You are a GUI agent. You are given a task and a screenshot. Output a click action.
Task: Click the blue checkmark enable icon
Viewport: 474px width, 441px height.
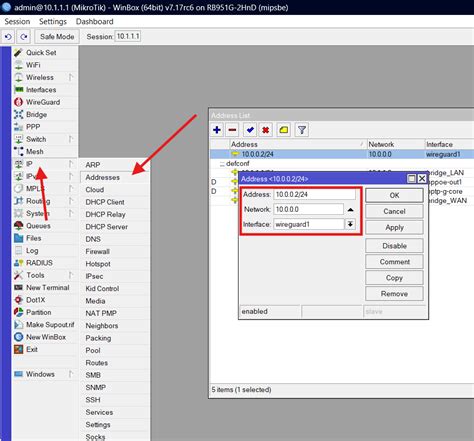(250, 130)
